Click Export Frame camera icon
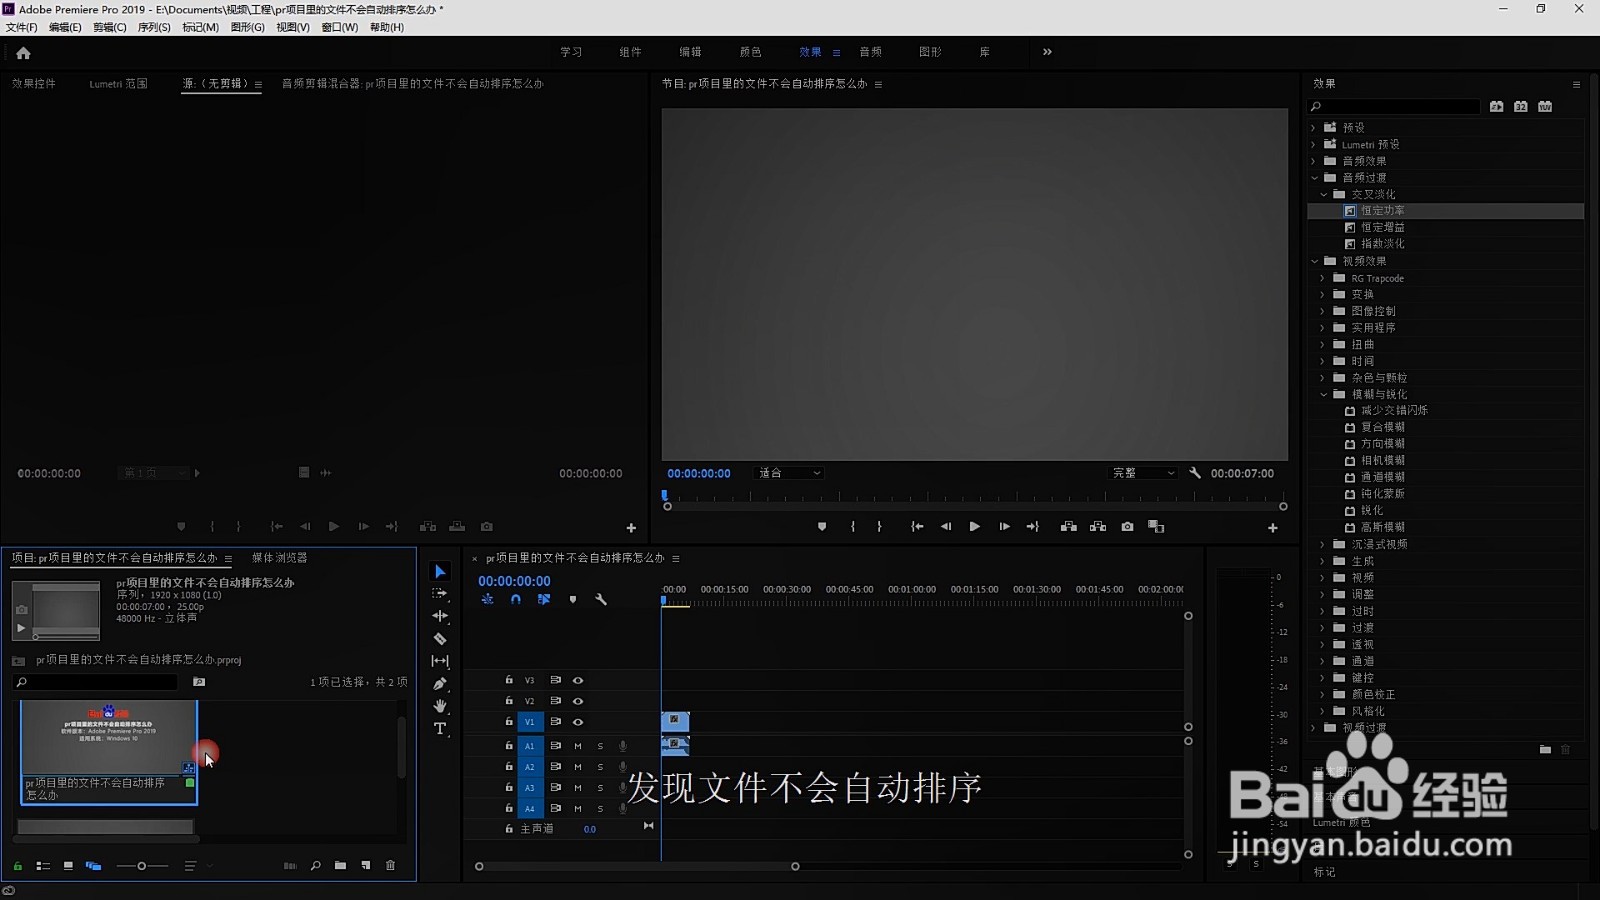 (x=1127, y=527)
